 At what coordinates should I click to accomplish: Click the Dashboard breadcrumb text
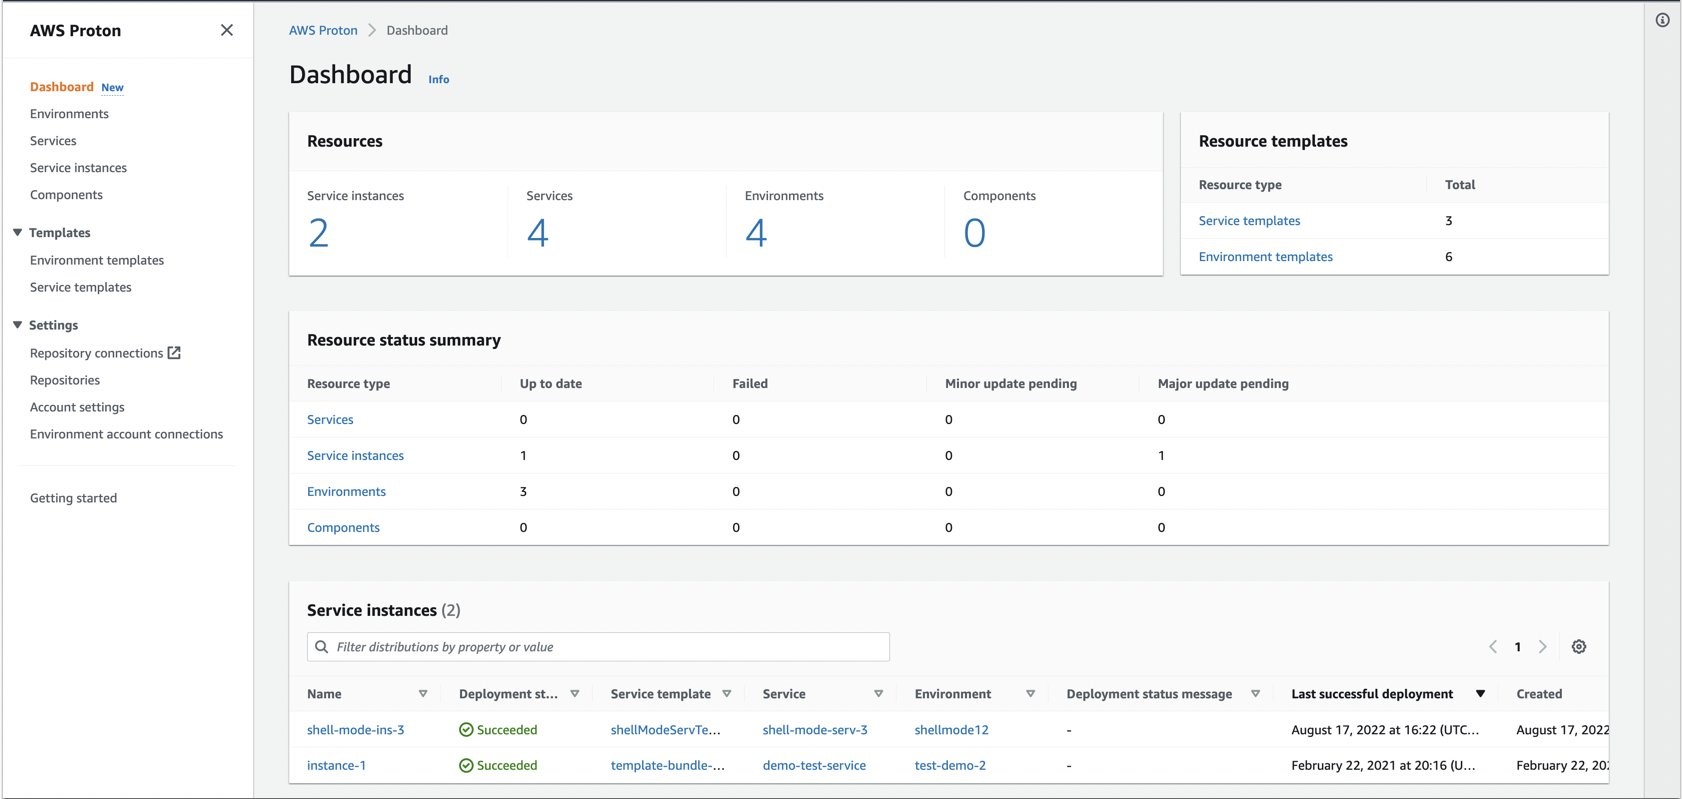417,30
